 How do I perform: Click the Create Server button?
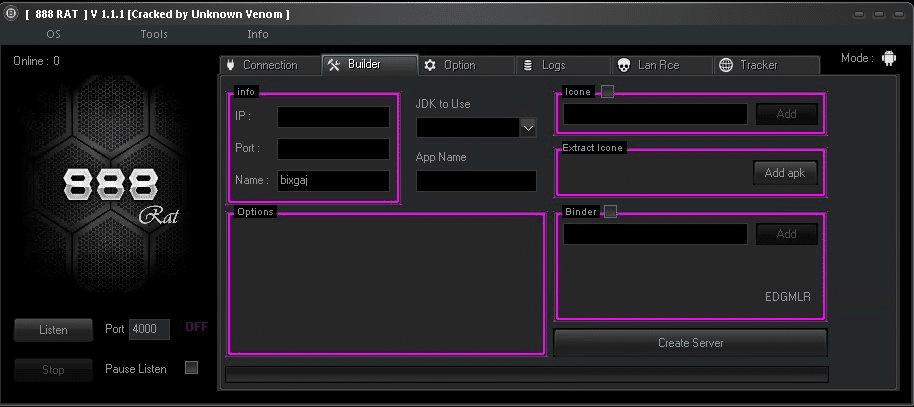coord(690,343)
